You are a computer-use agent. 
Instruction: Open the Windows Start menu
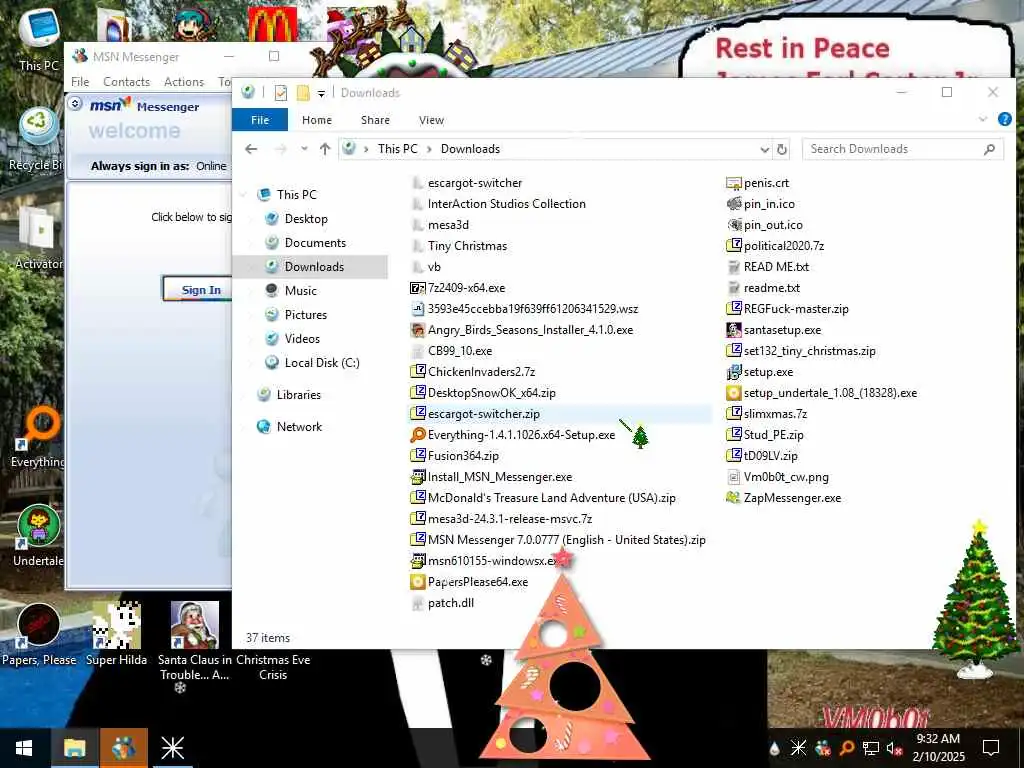pyautogui.click(x=24, y=748)
